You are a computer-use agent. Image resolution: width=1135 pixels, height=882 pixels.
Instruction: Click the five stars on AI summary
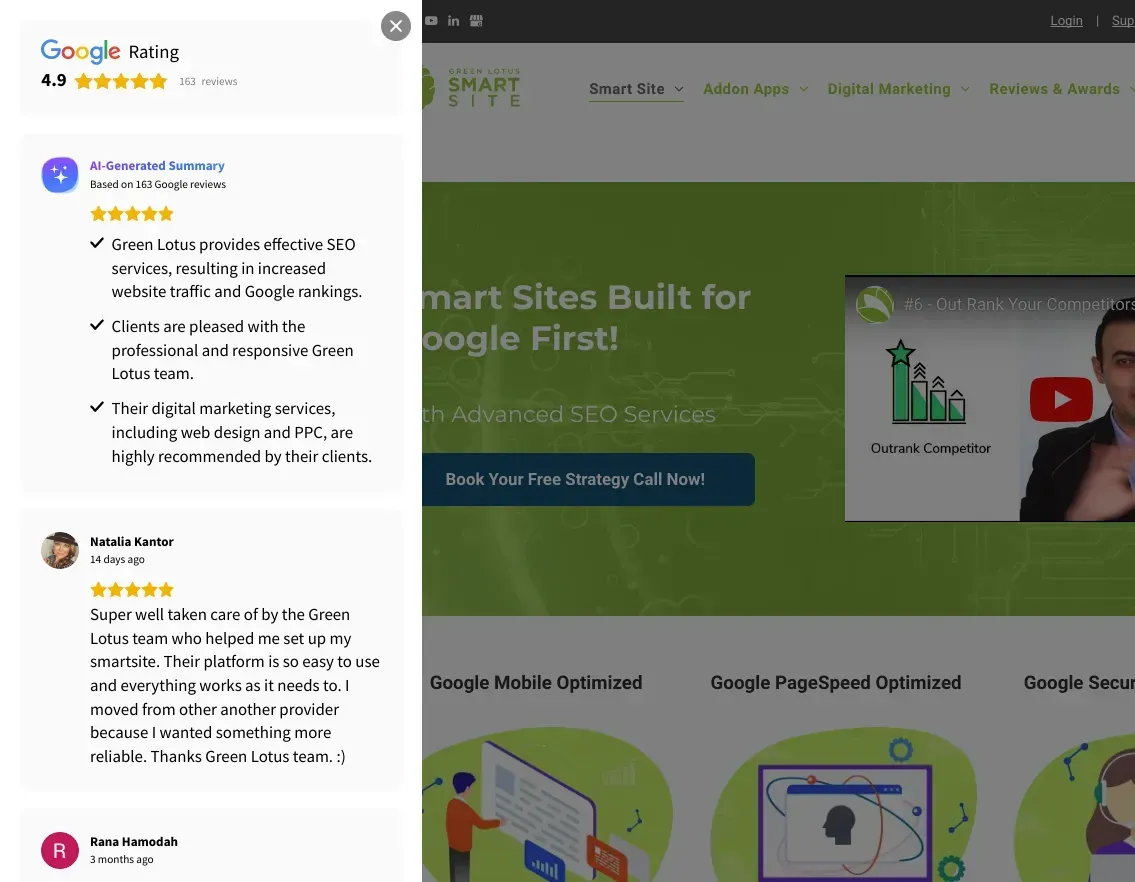[x=132, y=214]
